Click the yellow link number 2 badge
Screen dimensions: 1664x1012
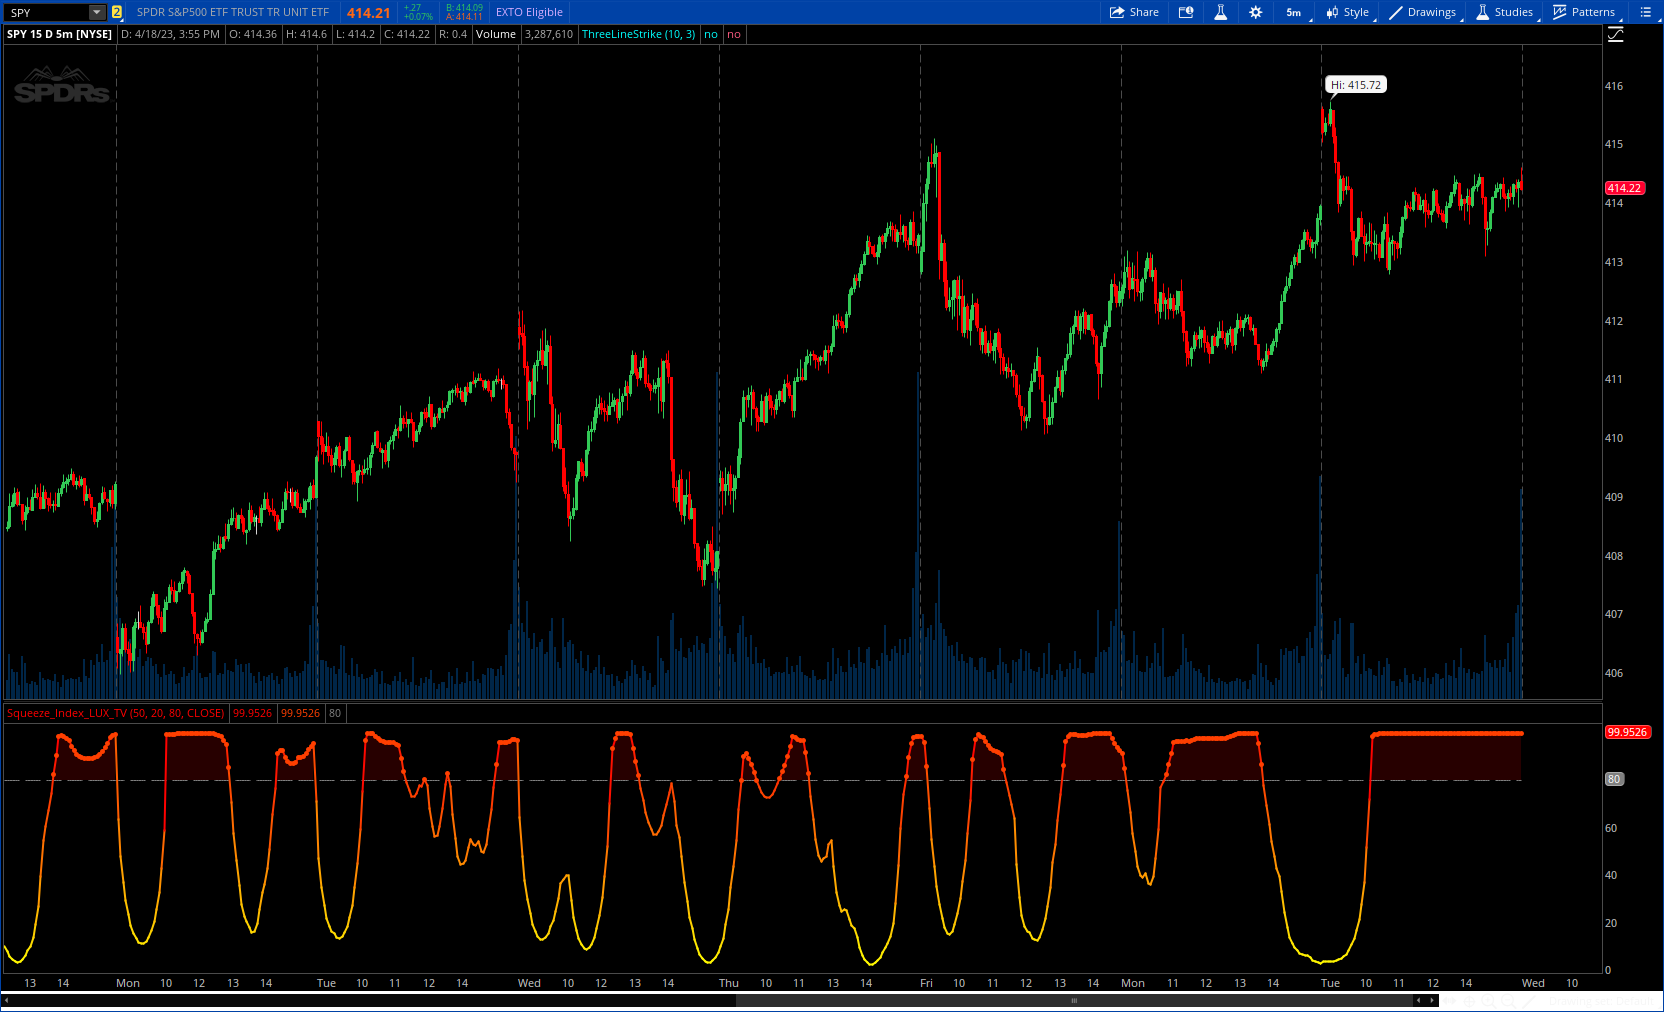[x=117, y=12]
